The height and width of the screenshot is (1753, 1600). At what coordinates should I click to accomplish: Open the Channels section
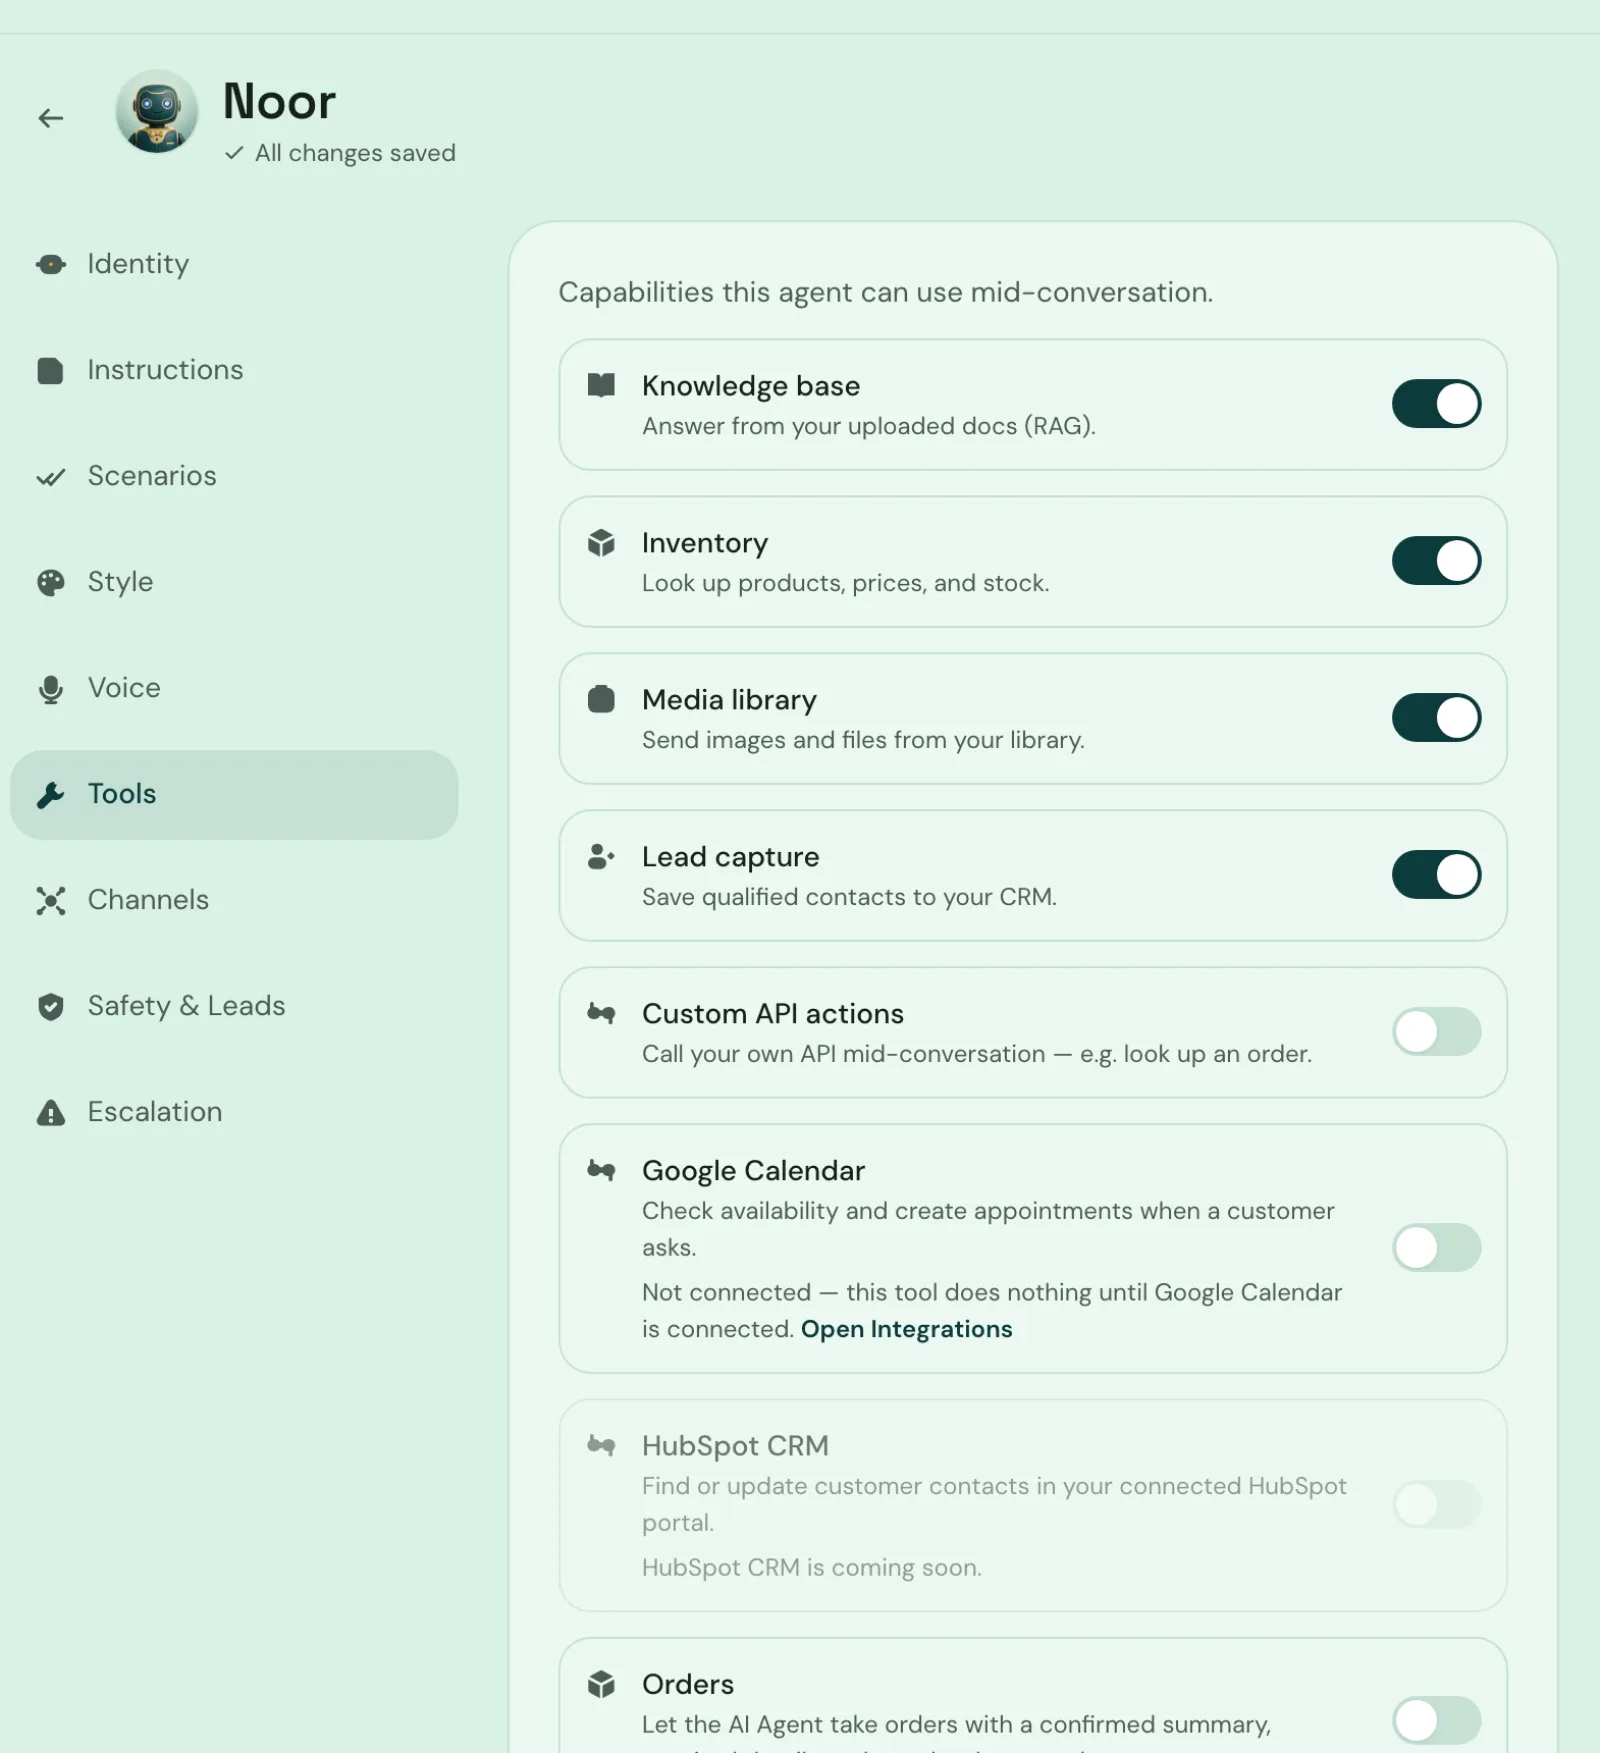[234, 900]
